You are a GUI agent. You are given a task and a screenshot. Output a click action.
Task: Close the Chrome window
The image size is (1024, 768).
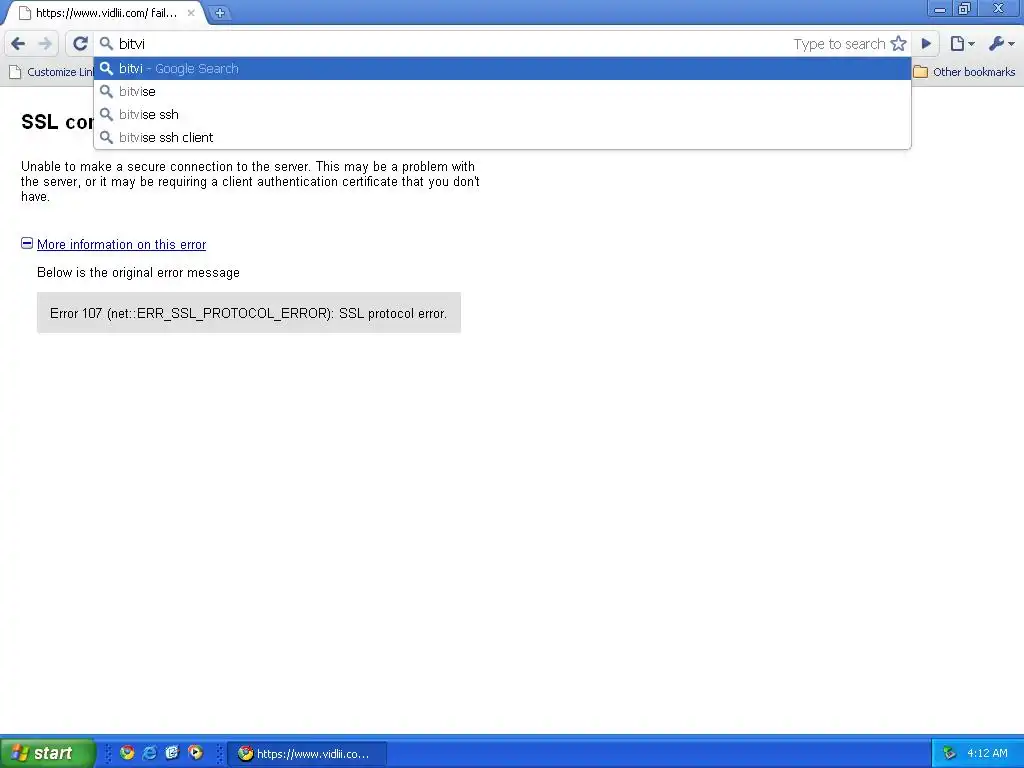tap(999, 9)
